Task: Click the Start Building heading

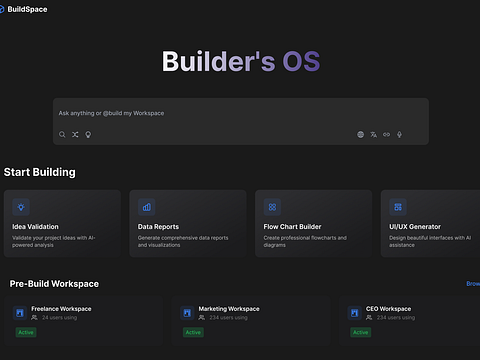Action: click(x=40, y=172)
